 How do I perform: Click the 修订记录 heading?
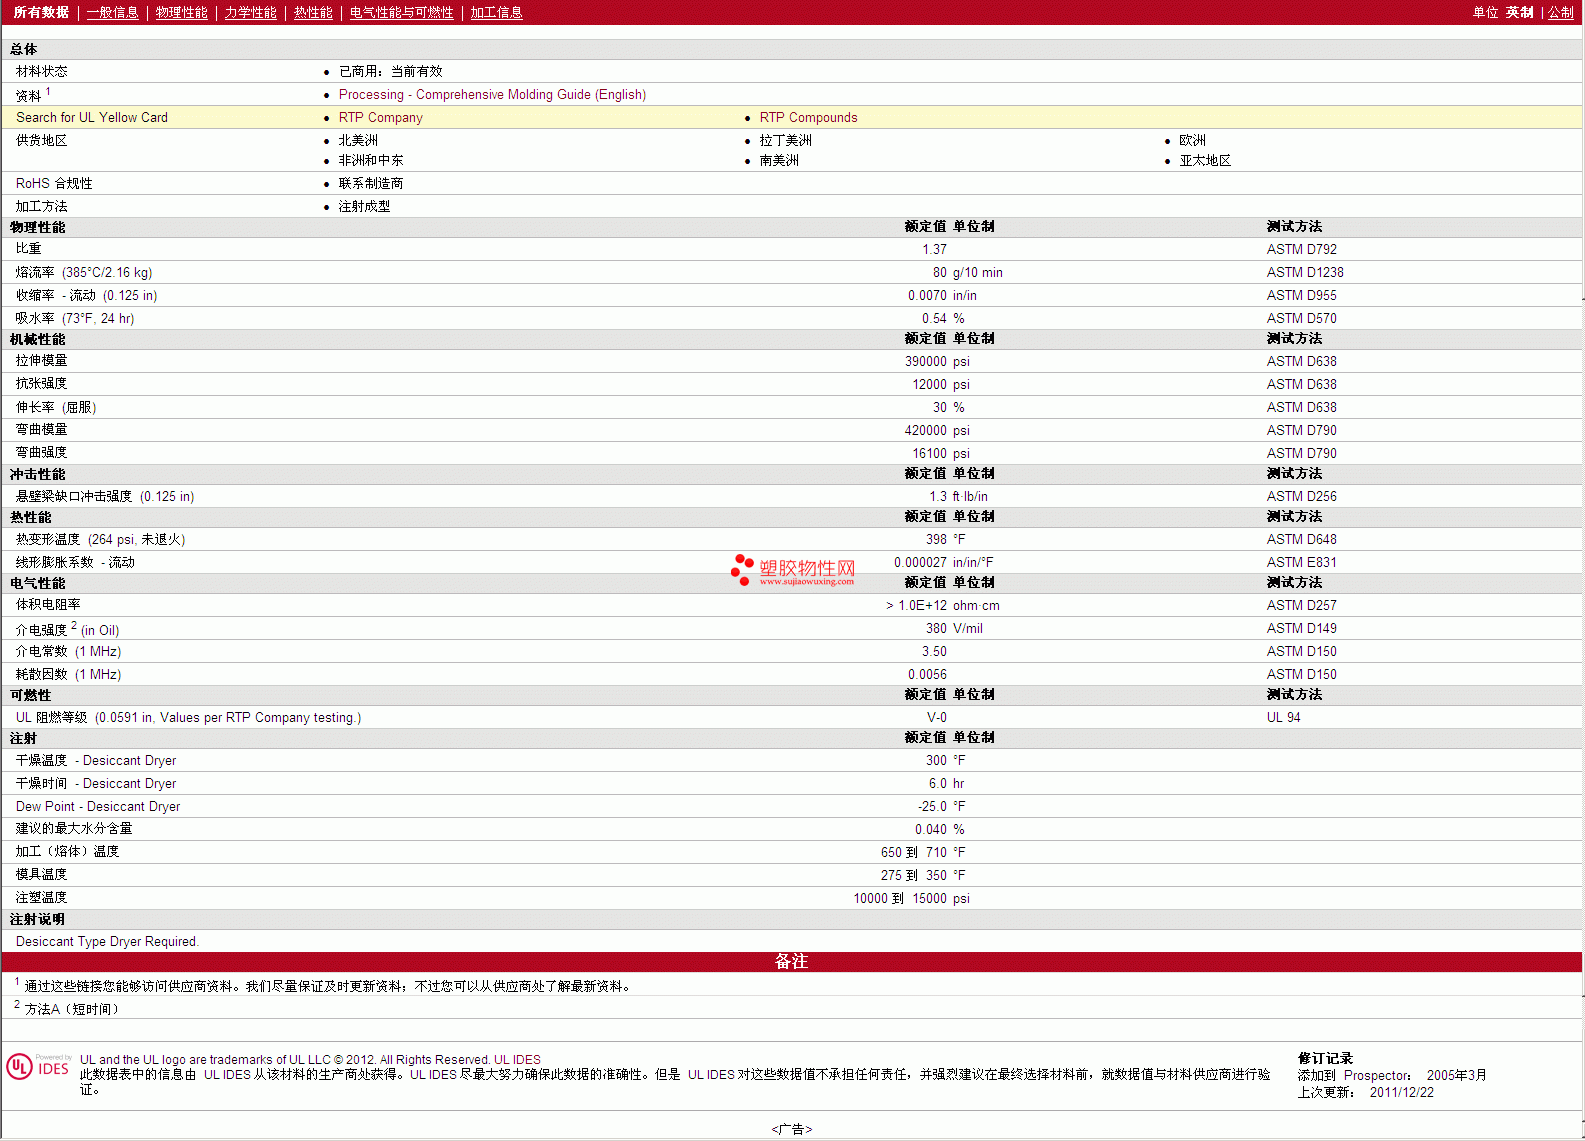point(1325,1059)
